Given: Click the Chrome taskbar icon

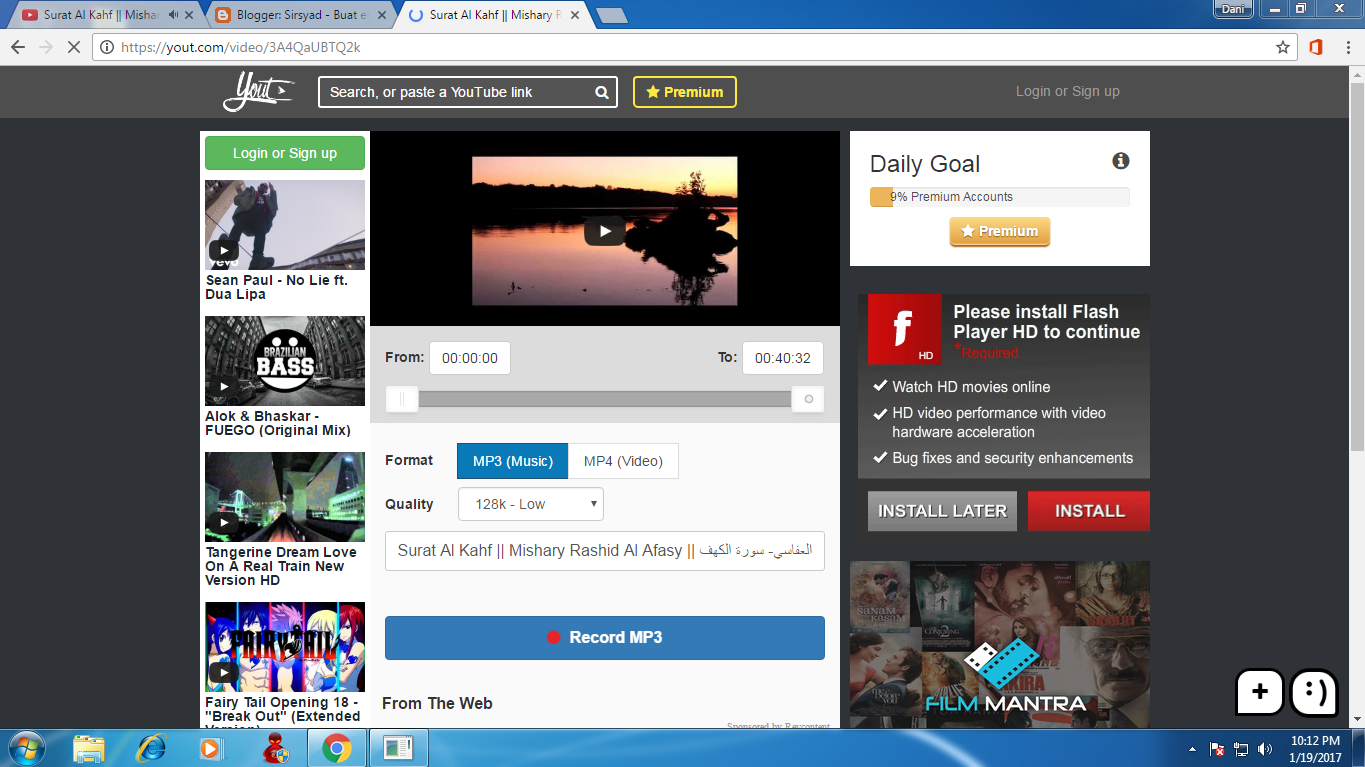Looking at the screenshot, I should [336, 748].
